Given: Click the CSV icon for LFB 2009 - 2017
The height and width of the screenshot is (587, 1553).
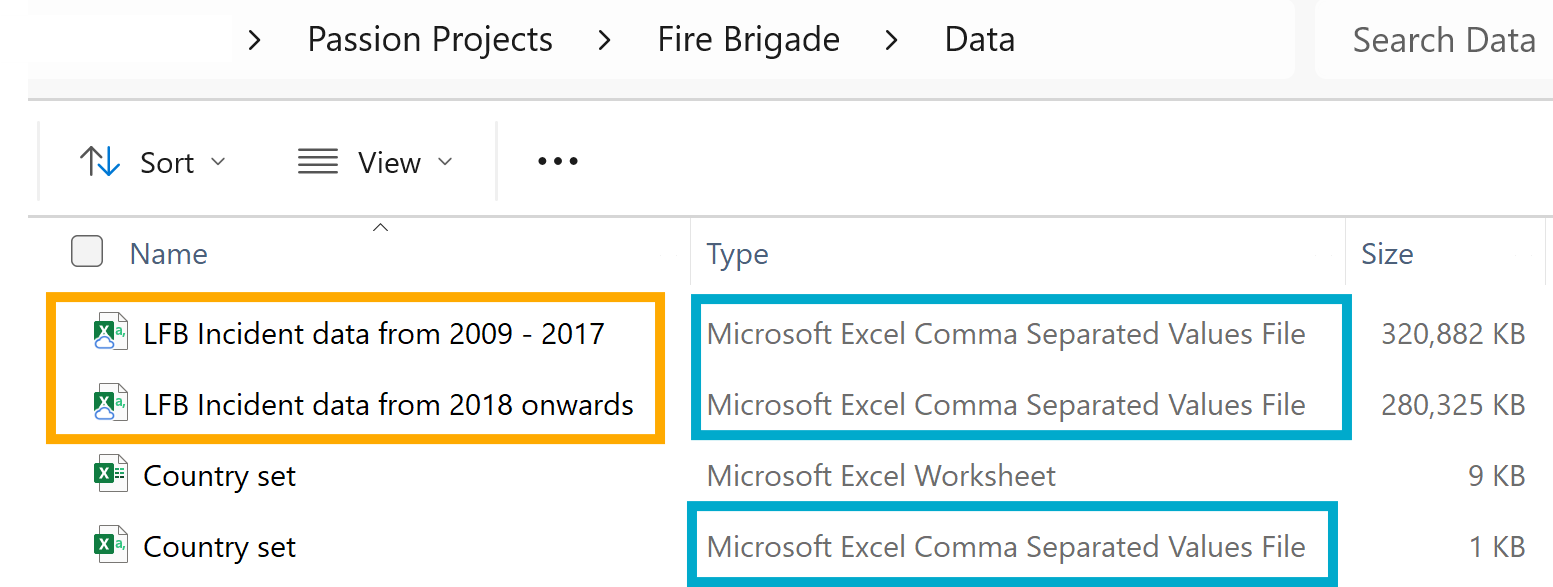Looking at the screenshot, I should (111, 333).
